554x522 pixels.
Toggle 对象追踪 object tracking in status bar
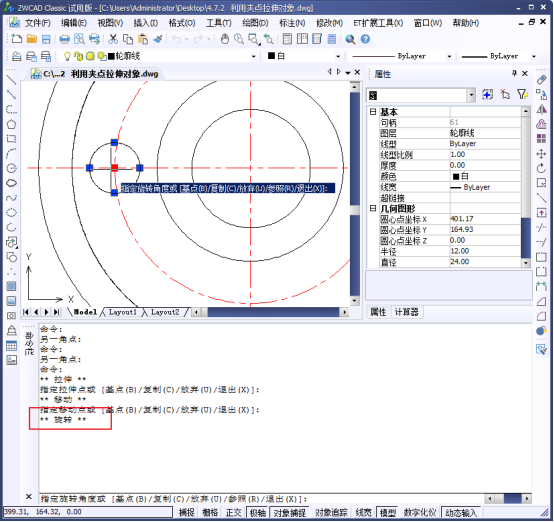pos(331,512)
